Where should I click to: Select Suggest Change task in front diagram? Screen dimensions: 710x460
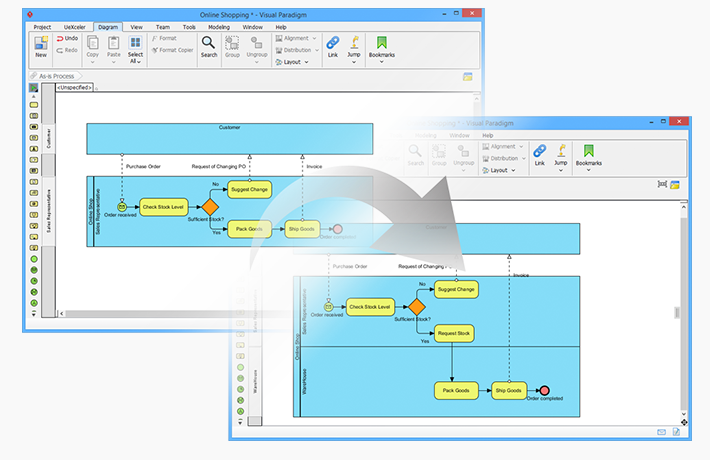pos(456,289)
